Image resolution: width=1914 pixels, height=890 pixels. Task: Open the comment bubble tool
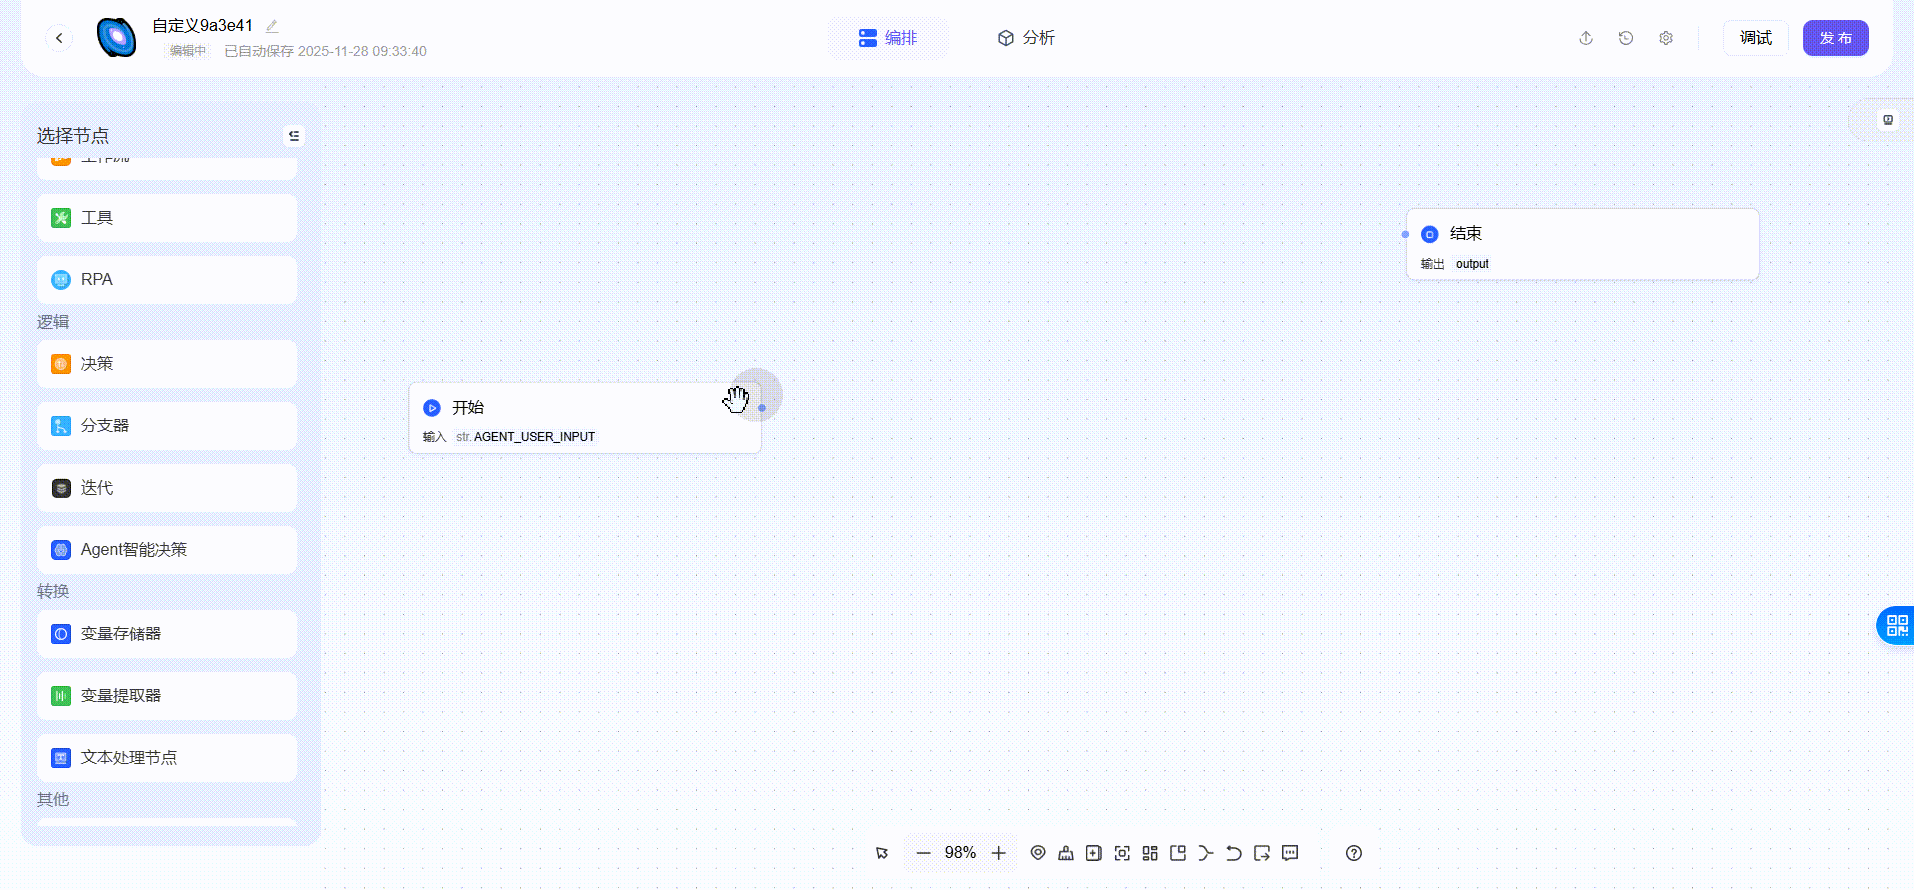(x=1290, y=853)
